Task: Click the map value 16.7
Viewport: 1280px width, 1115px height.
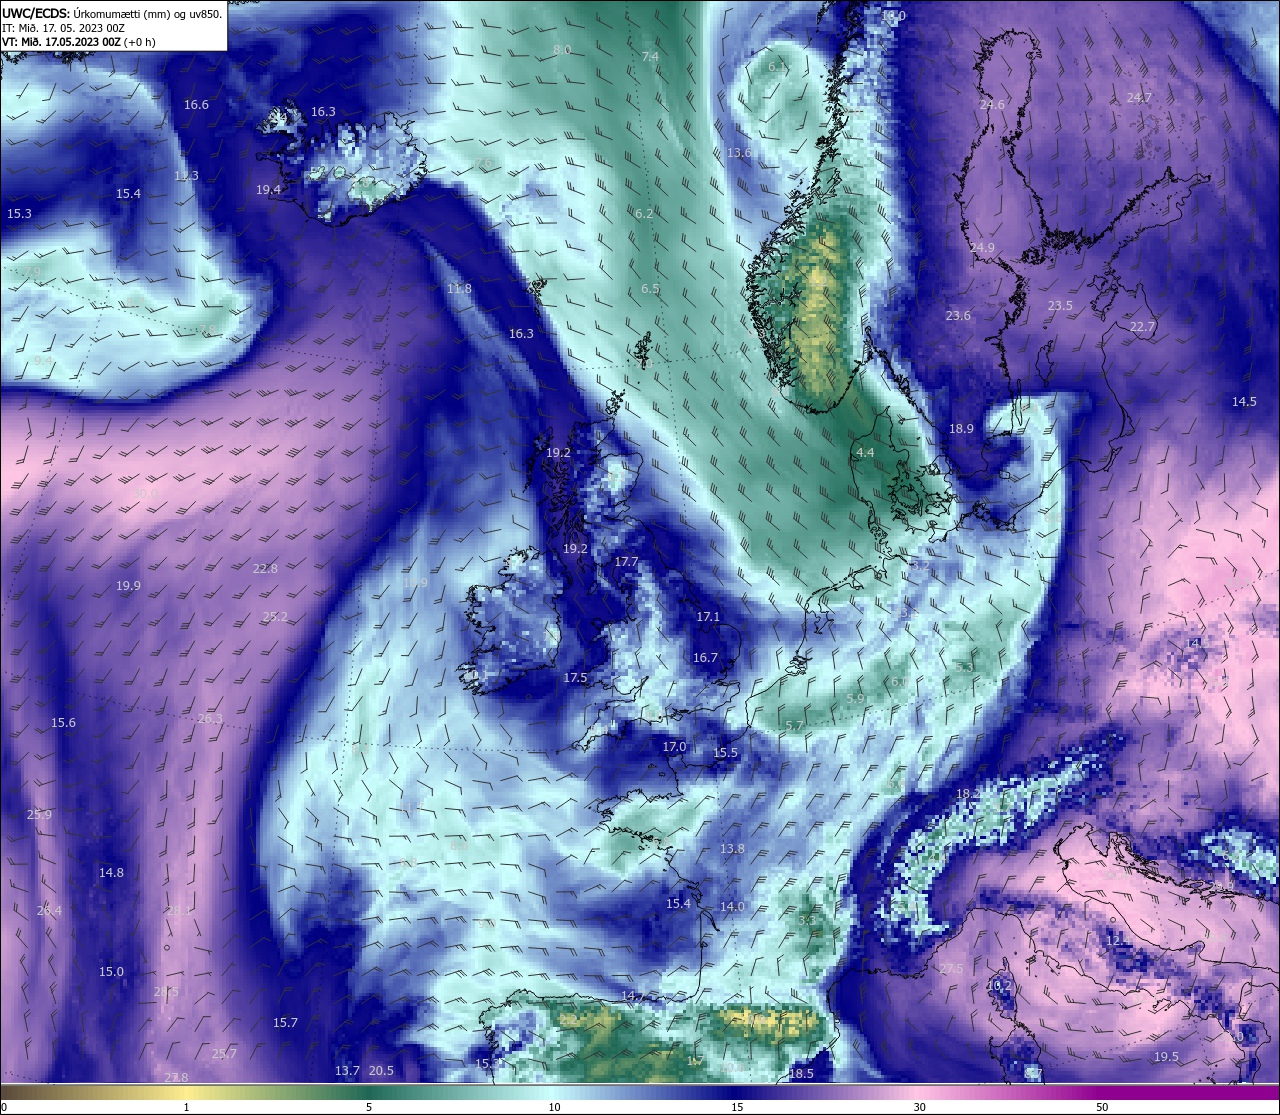Action: 705,658
